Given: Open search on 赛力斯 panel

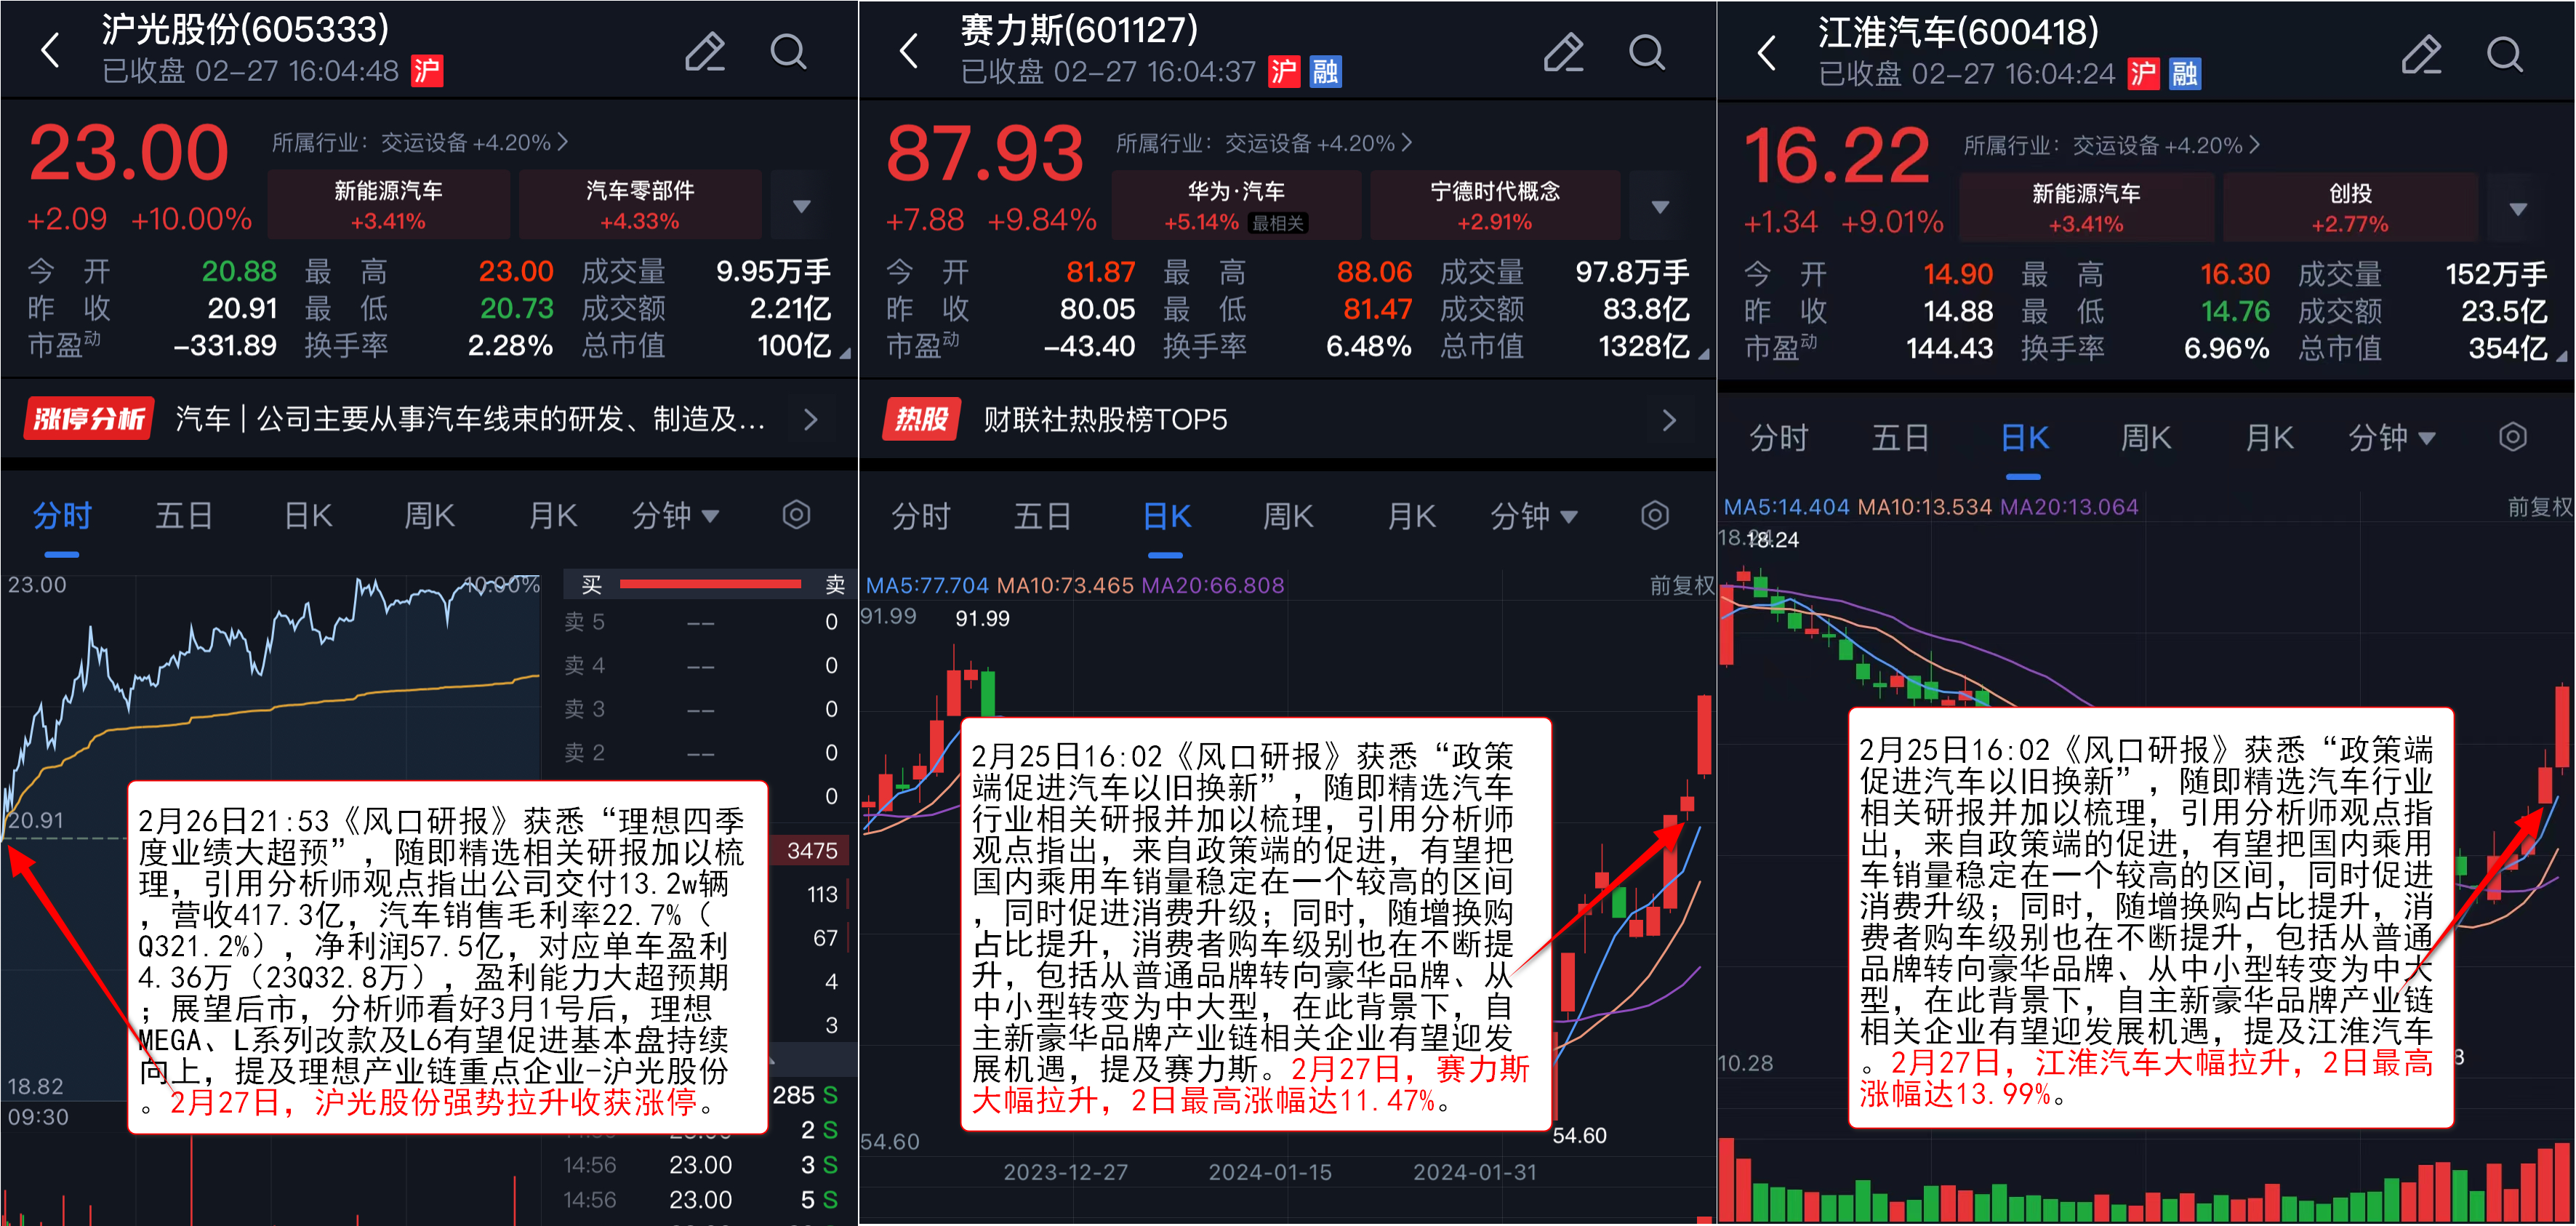Looking at the screenshot, I should (x=1647, y=52).
